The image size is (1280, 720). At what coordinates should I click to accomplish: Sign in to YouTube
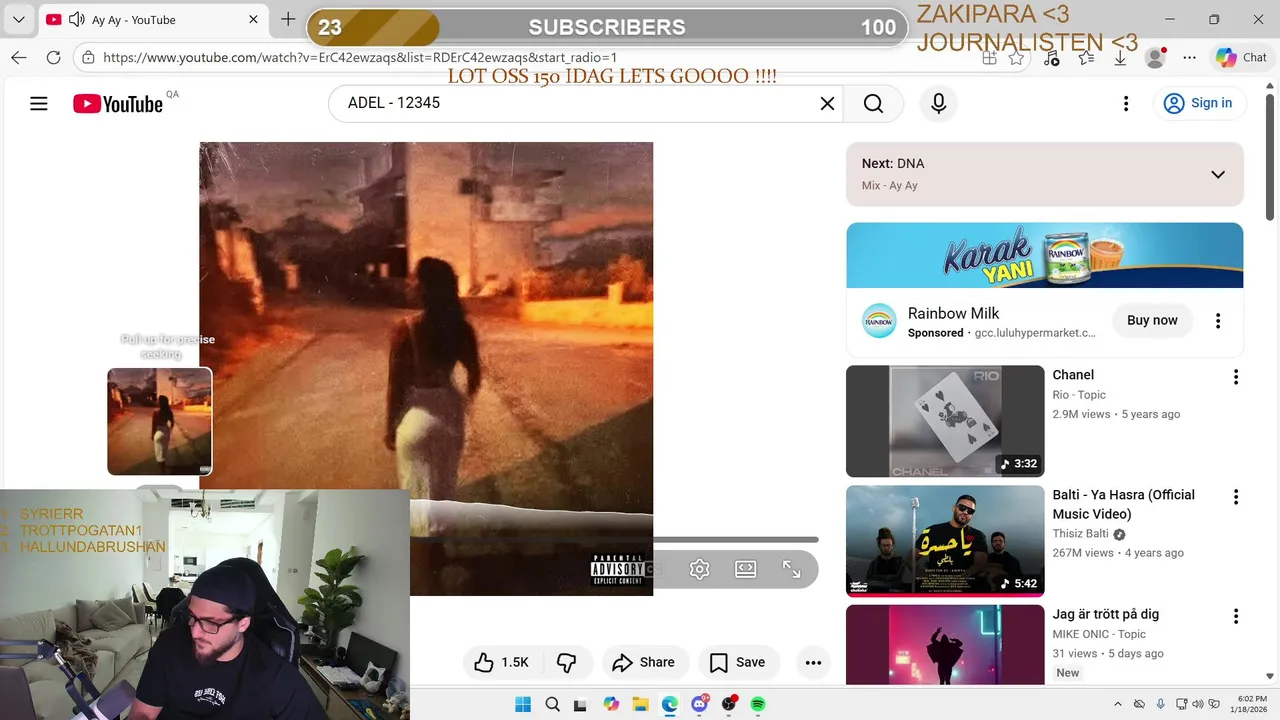click(x=1198, y=103)
